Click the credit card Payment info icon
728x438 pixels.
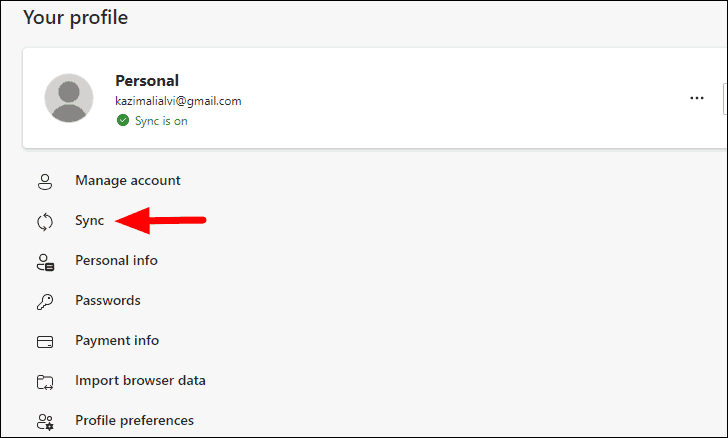pos(45,342)
